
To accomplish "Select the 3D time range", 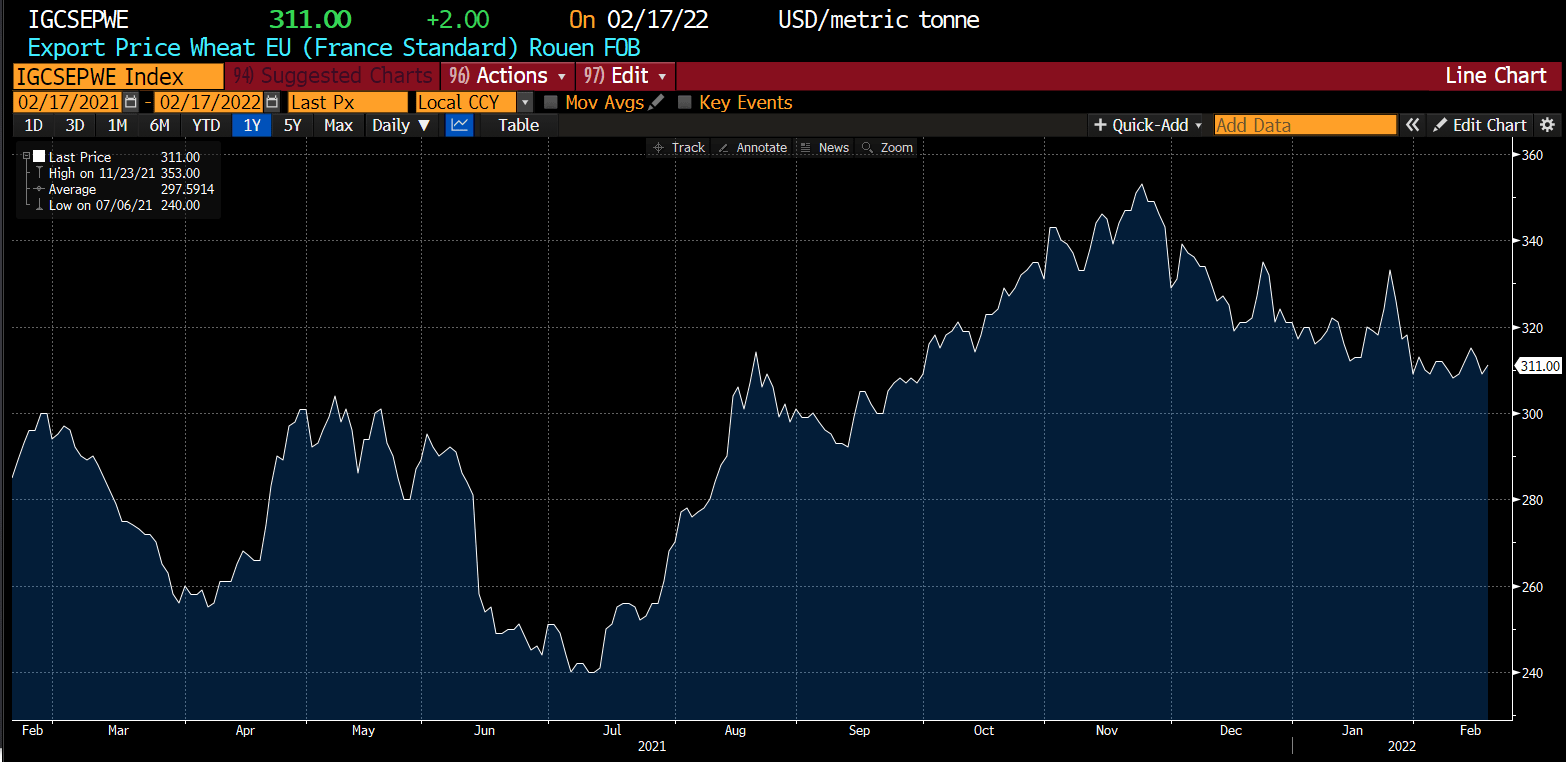I will (x=75, y=125).
